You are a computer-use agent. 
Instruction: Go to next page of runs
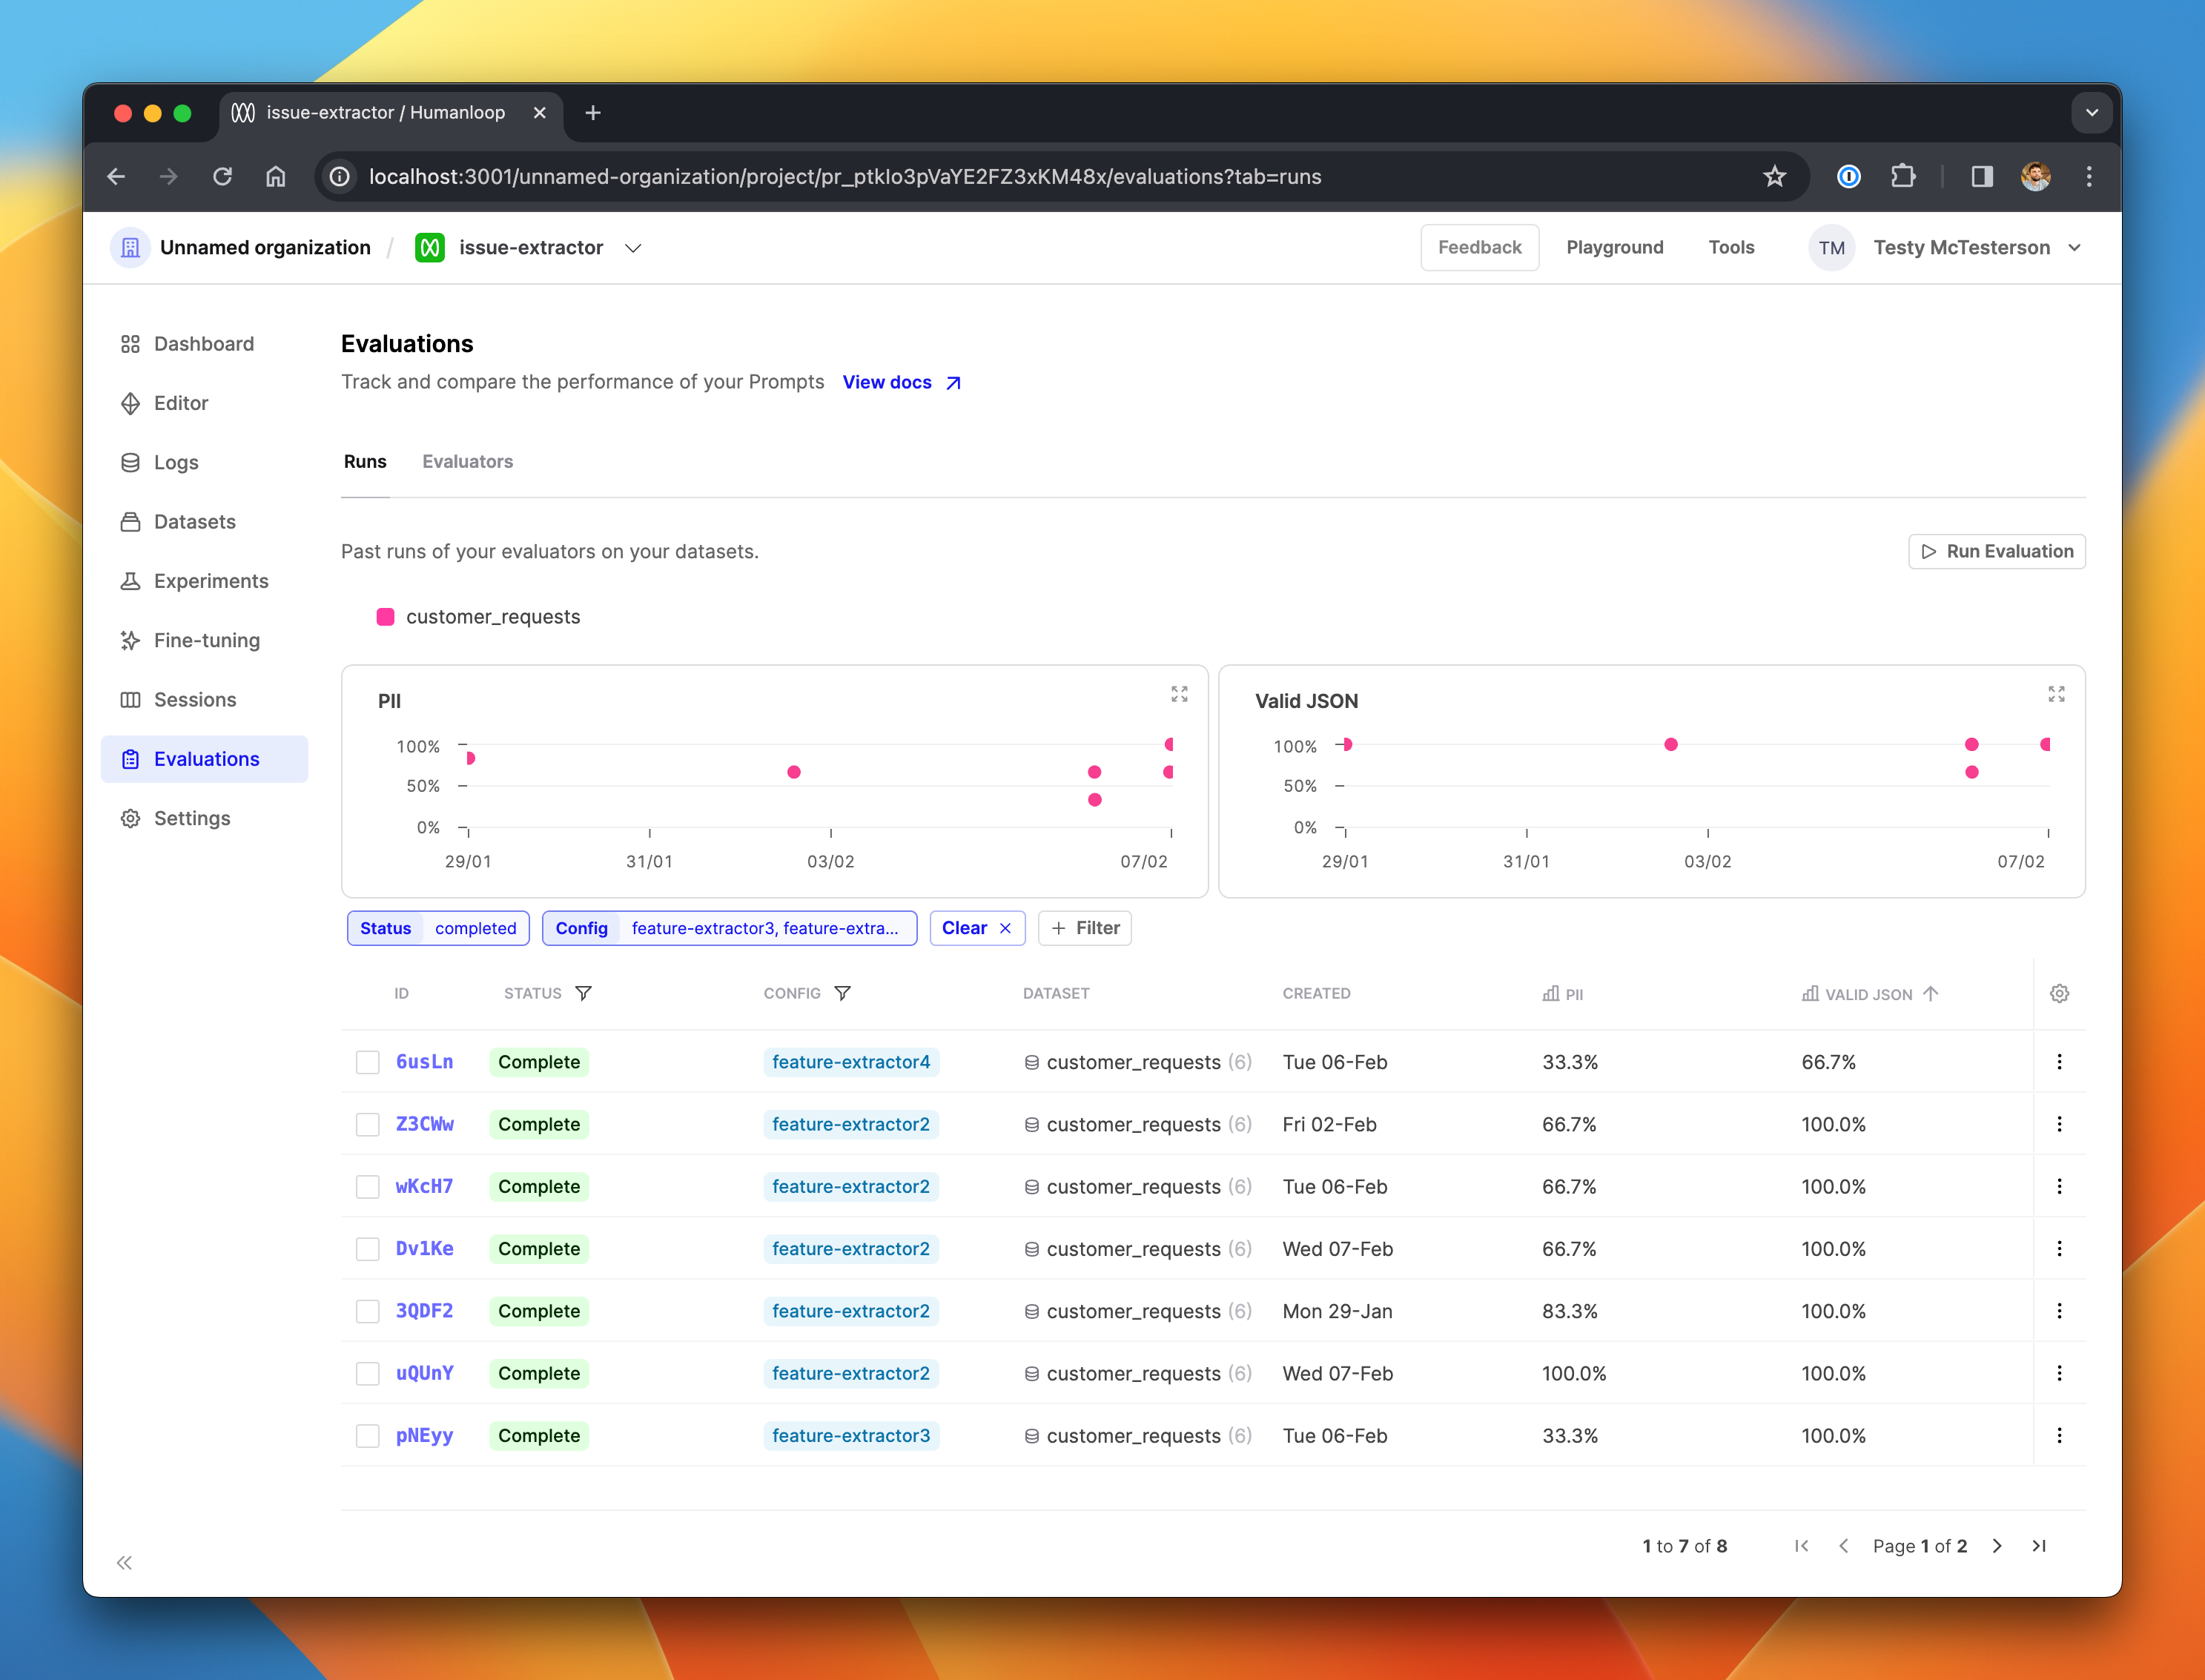(1997, 1546)
